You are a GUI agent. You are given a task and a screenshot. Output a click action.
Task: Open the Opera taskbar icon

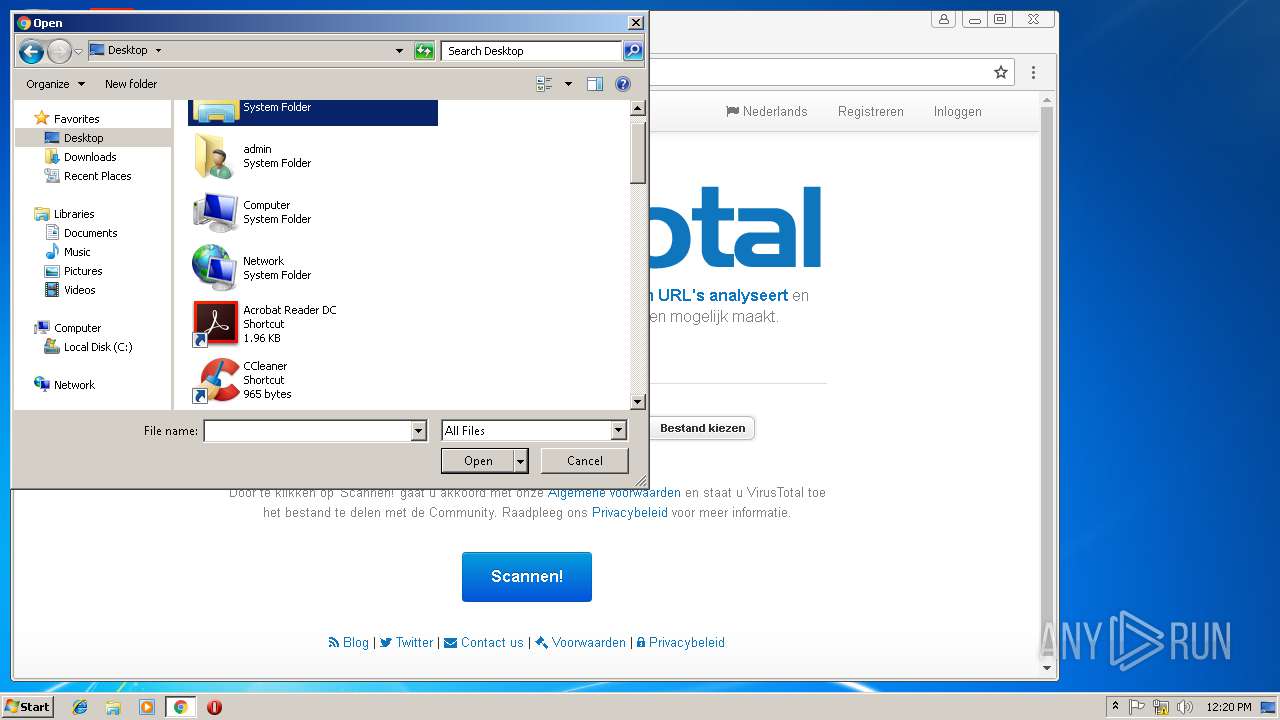point(214,707)
